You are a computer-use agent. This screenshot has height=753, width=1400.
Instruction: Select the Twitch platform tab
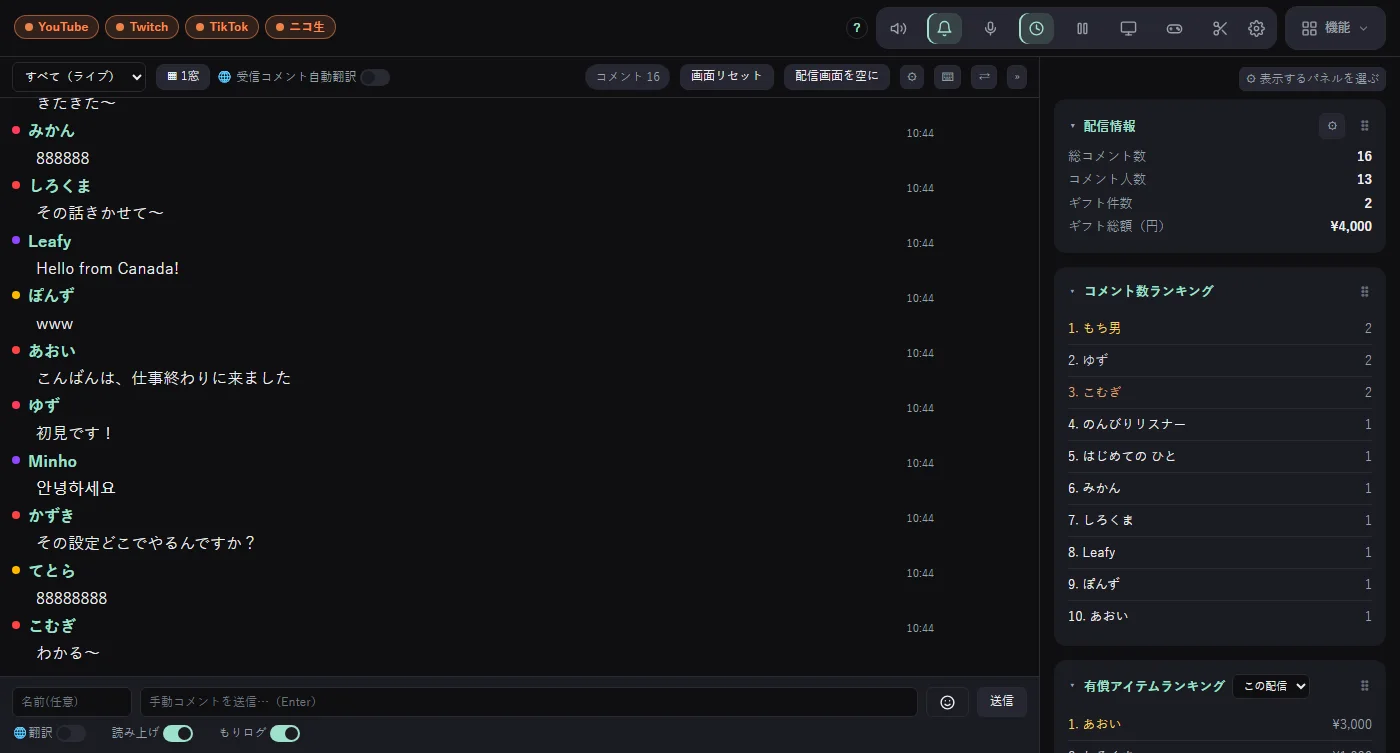(x=142, y=27)
